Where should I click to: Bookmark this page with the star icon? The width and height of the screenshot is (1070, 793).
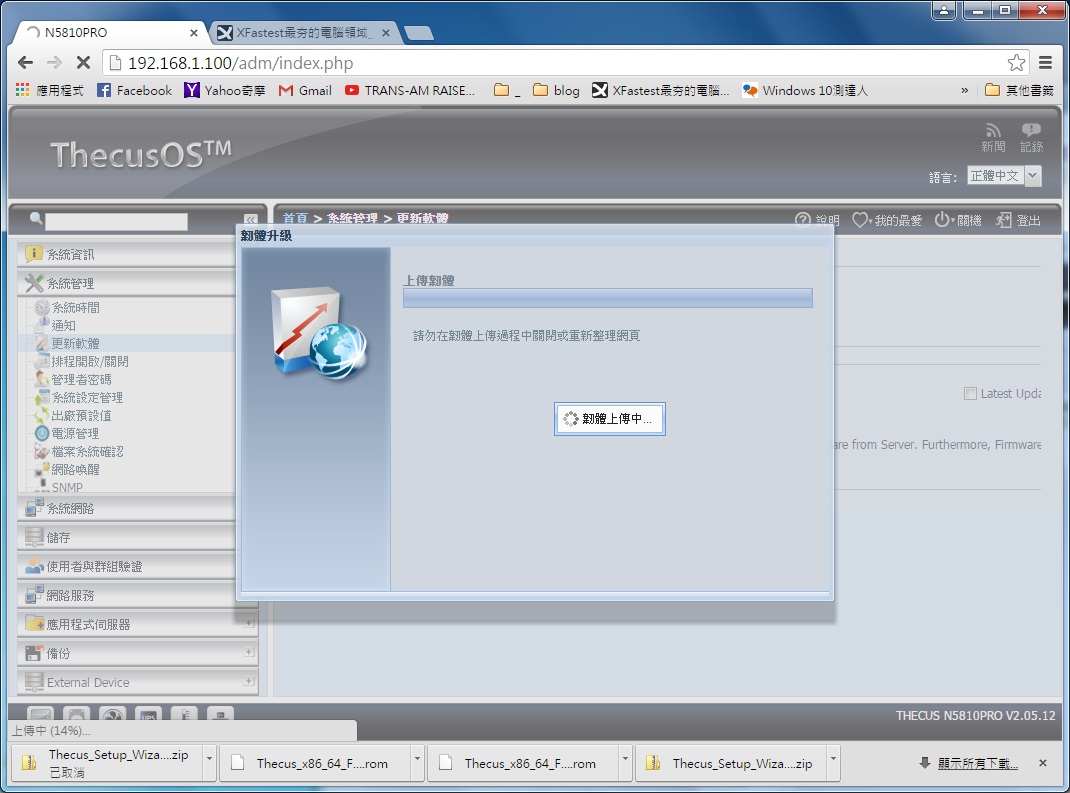coord(1016,63)
